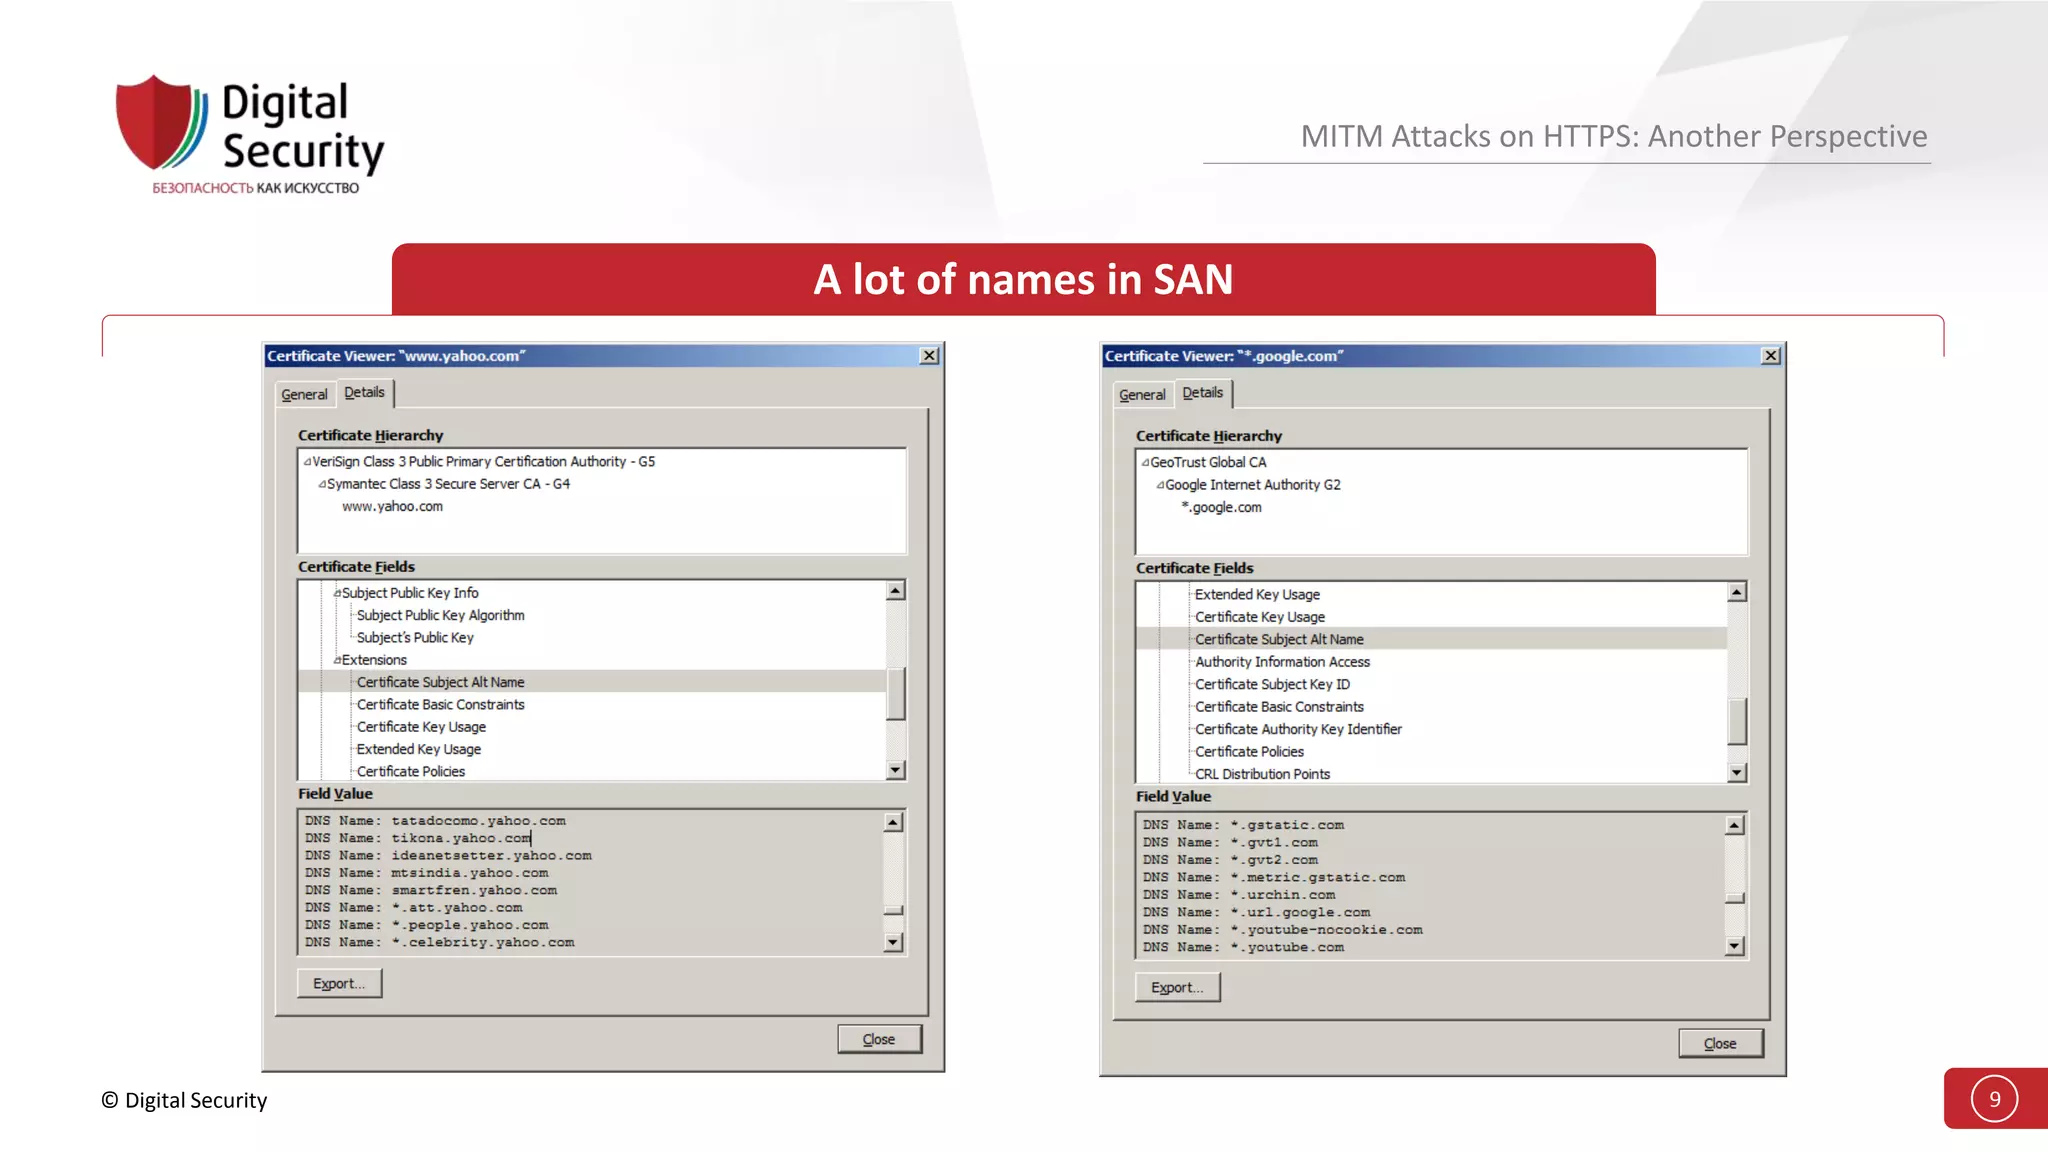
Task: Click DNS Name tikona.yahoo.com line
Action: (x=418, y=838)
